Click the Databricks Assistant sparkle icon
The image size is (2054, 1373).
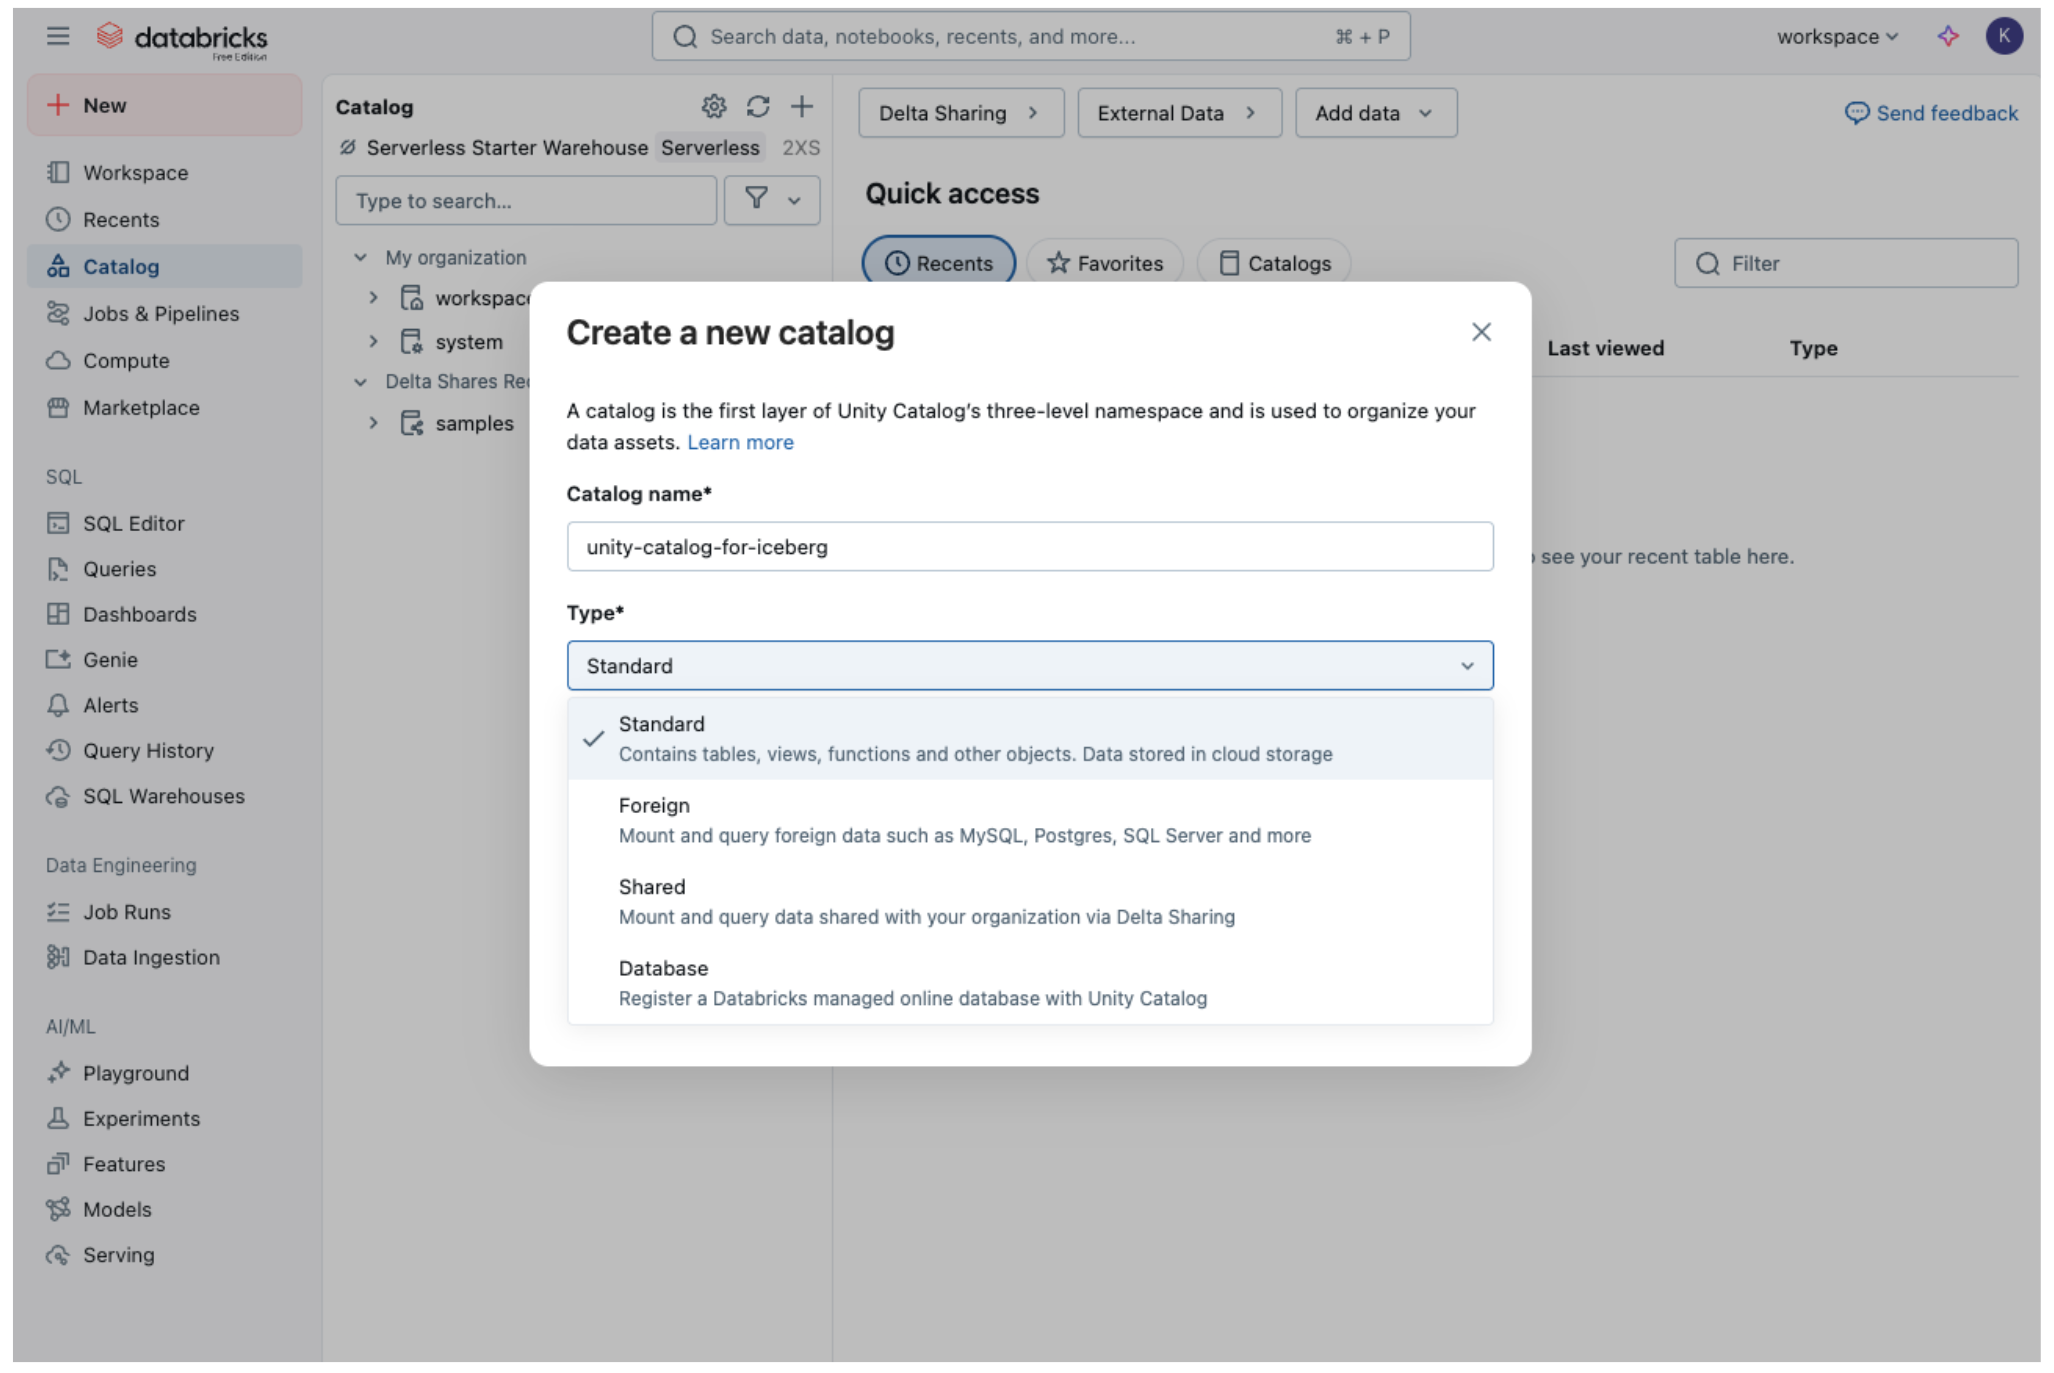pos(1948,36)
